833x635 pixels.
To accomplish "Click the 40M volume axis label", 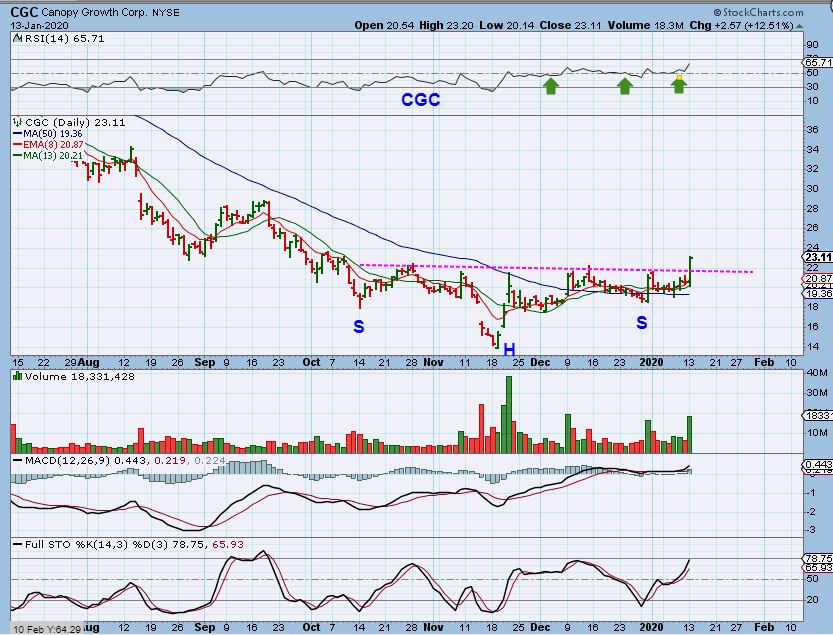I will click(x=818, y=373).
